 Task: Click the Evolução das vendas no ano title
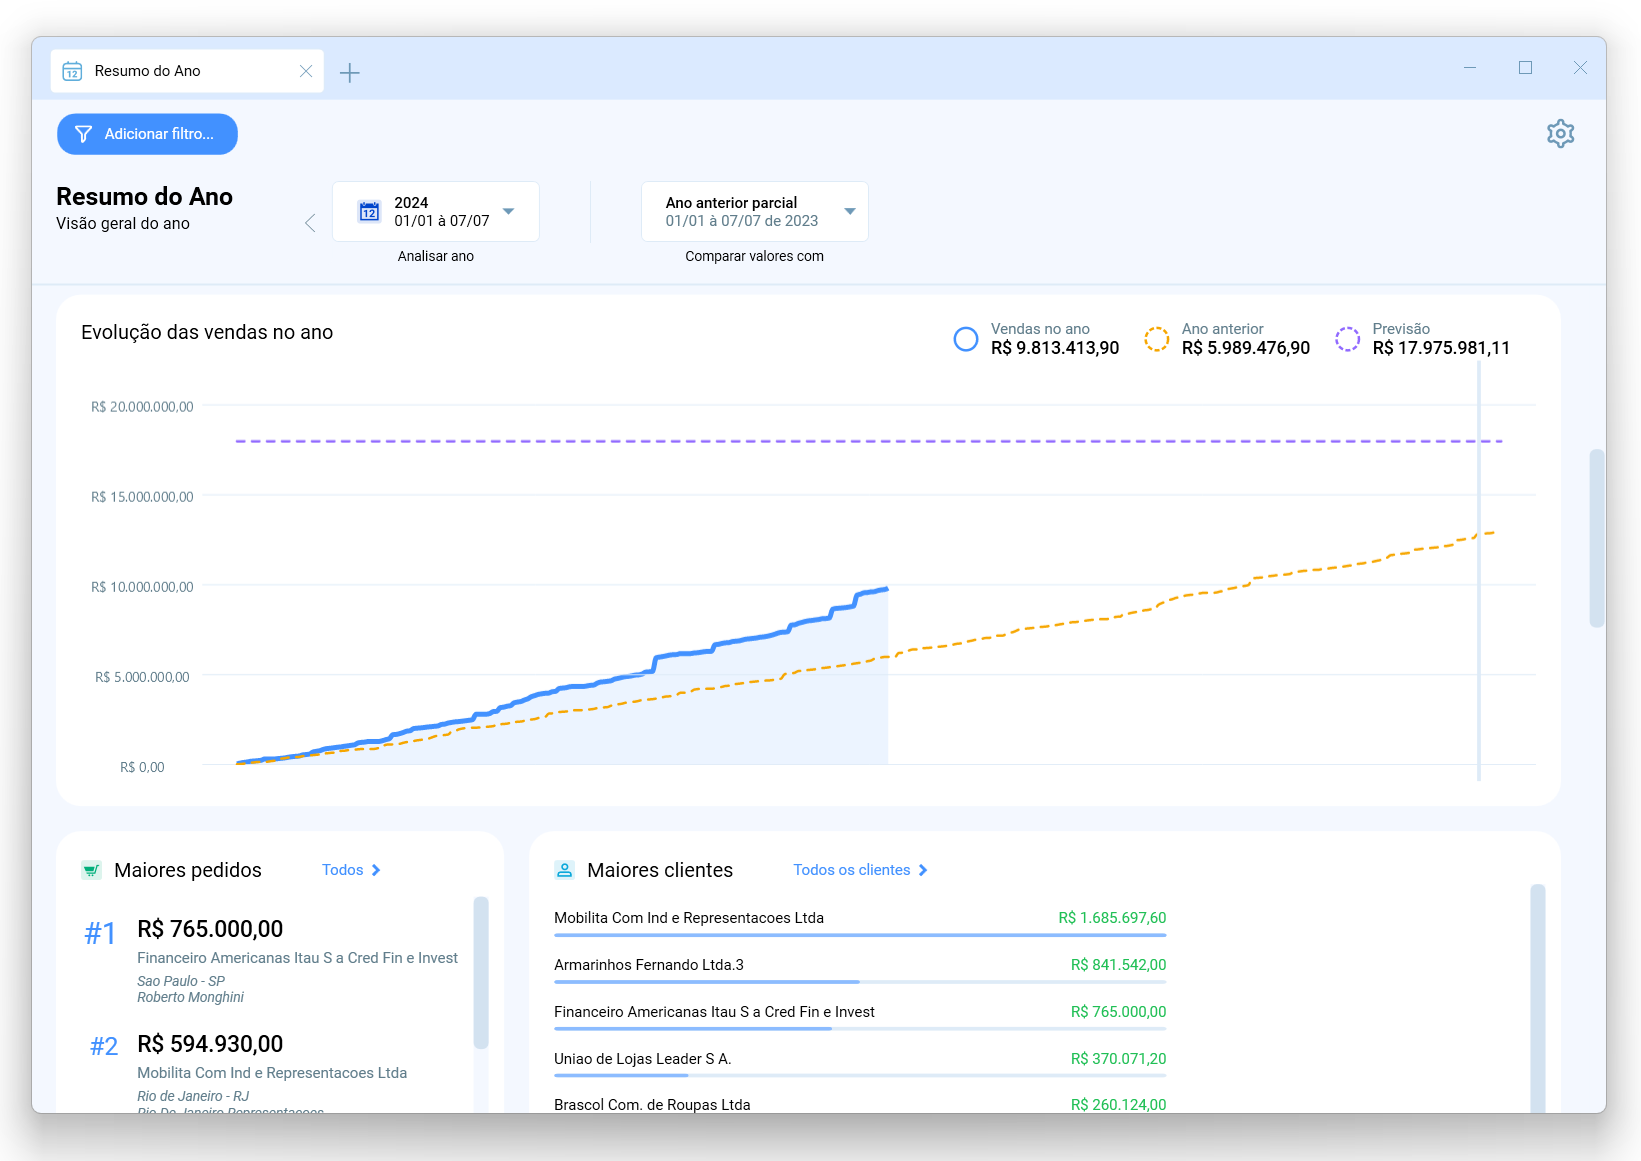tap(207, 333)
